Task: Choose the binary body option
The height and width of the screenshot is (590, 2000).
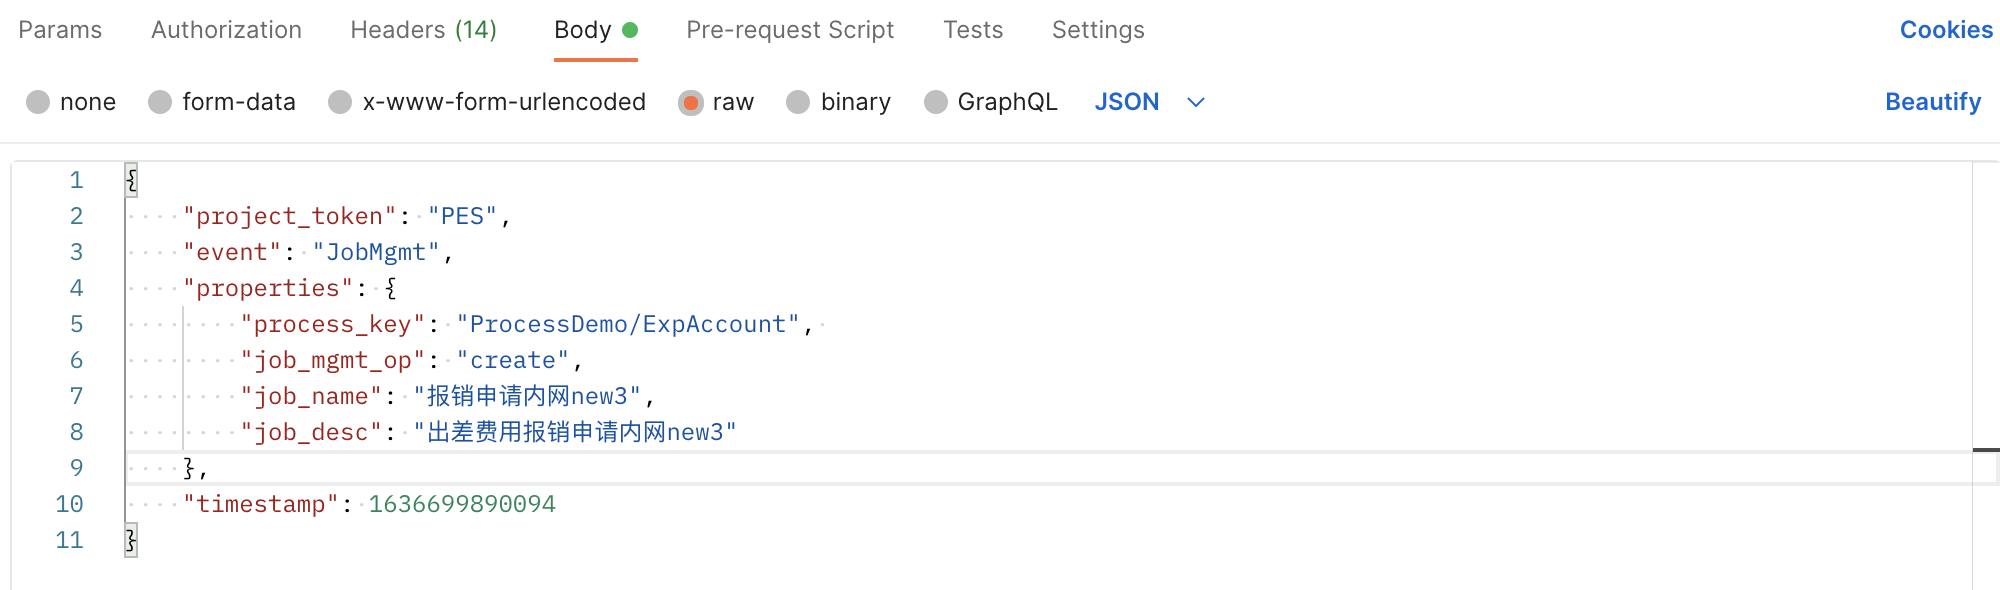Action: click(838, 102)
